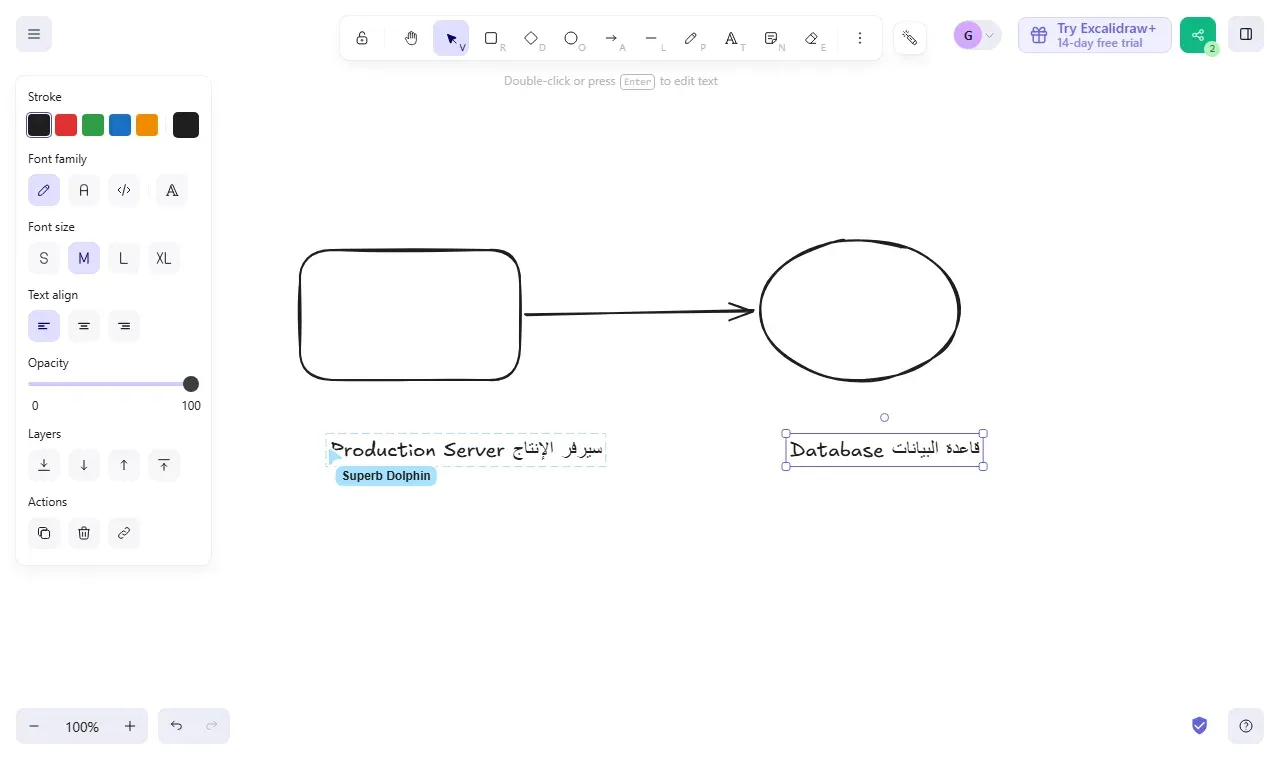Click the AI magic wand button

(910, 38)
